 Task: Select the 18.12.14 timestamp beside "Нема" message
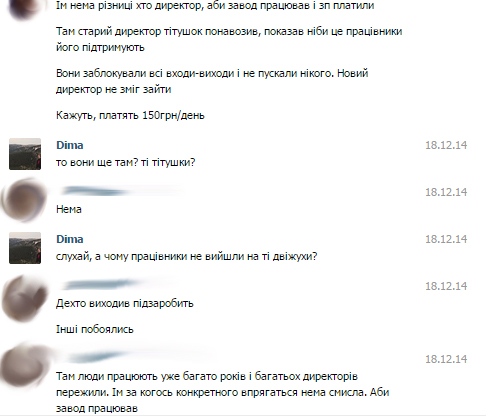(446, 192)
